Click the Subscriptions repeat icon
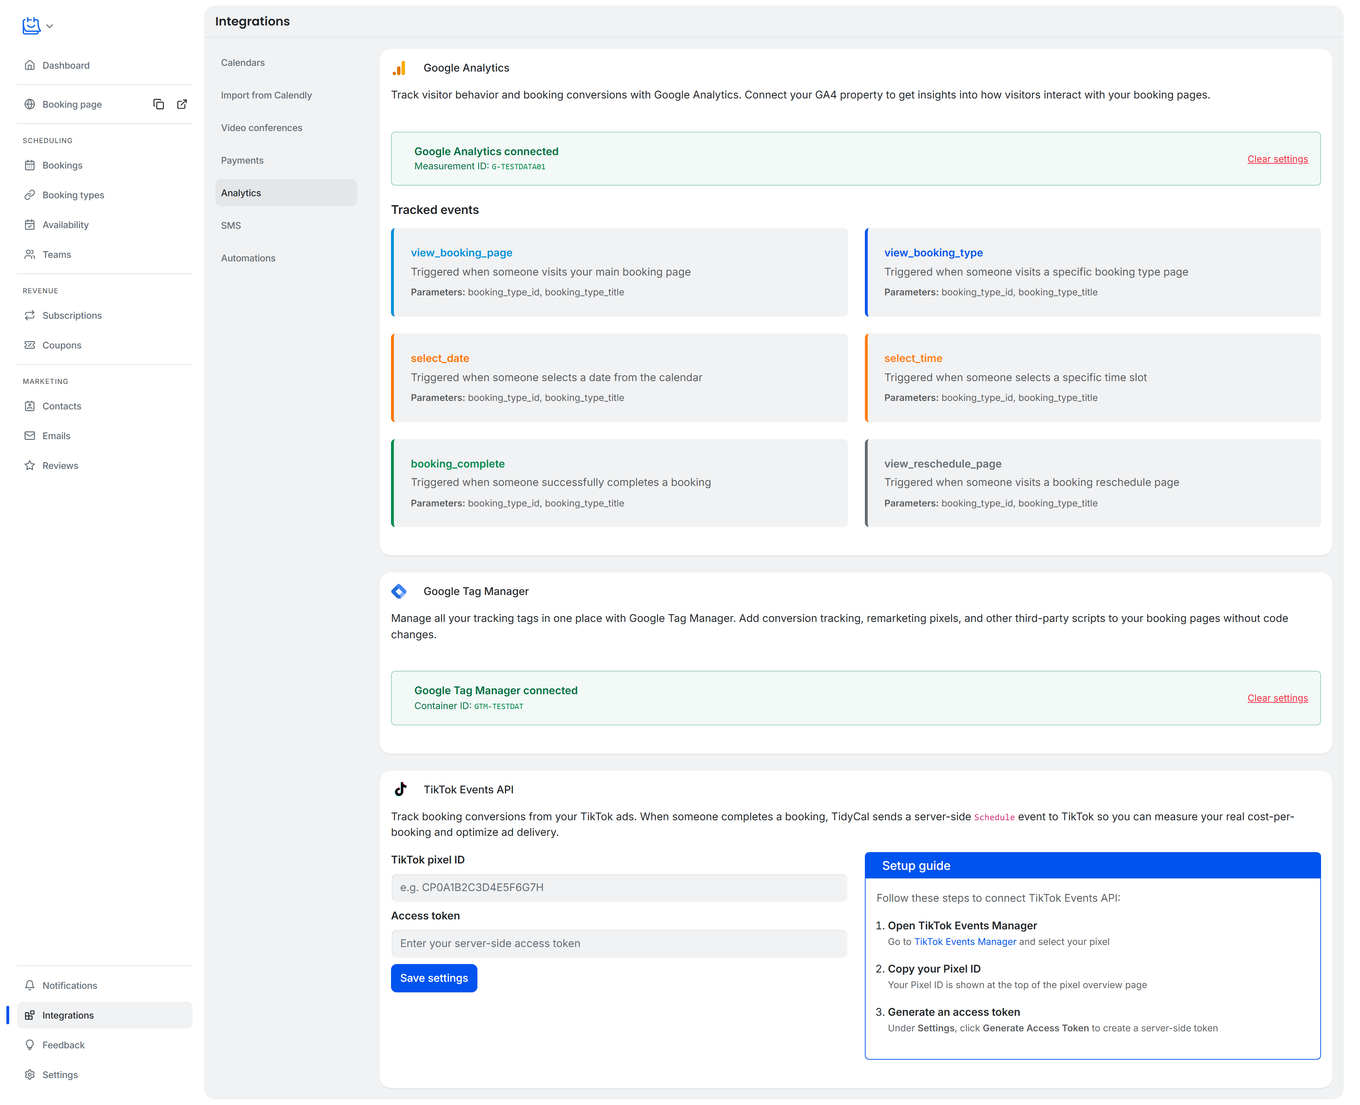Screen dimensions: 1360x1105 30,315
